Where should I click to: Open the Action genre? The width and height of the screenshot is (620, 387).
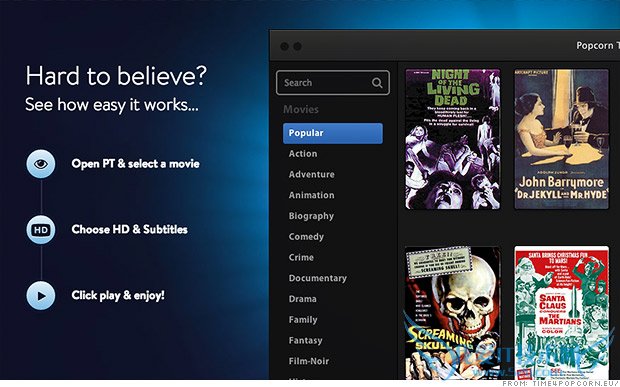(x=303, y=154)
